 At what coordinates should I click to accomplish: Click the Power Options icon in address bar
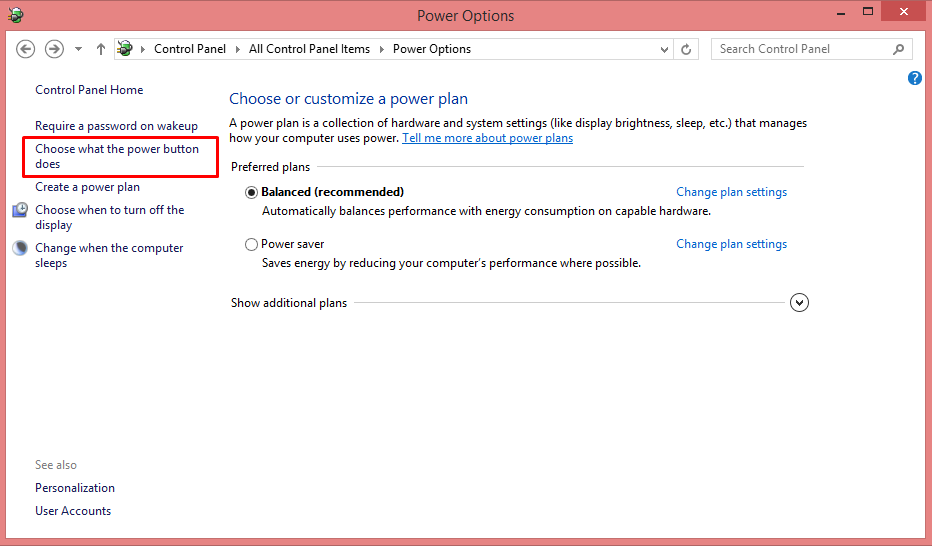125,49
